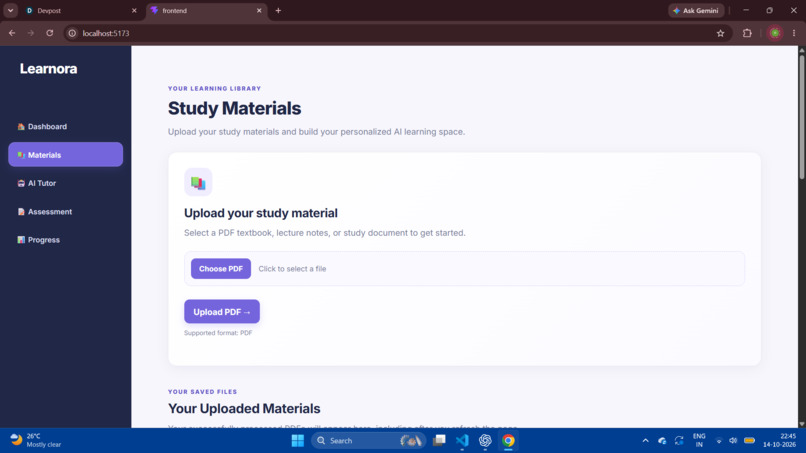Click the Chrome taskbar icon

508,441
